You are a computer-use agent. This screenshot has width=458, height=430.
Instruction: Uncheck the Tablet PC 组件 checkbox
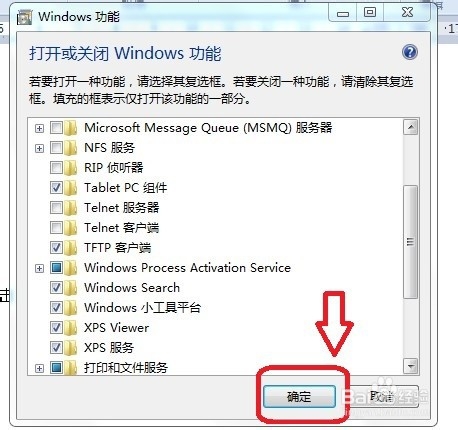pos(56,188)
